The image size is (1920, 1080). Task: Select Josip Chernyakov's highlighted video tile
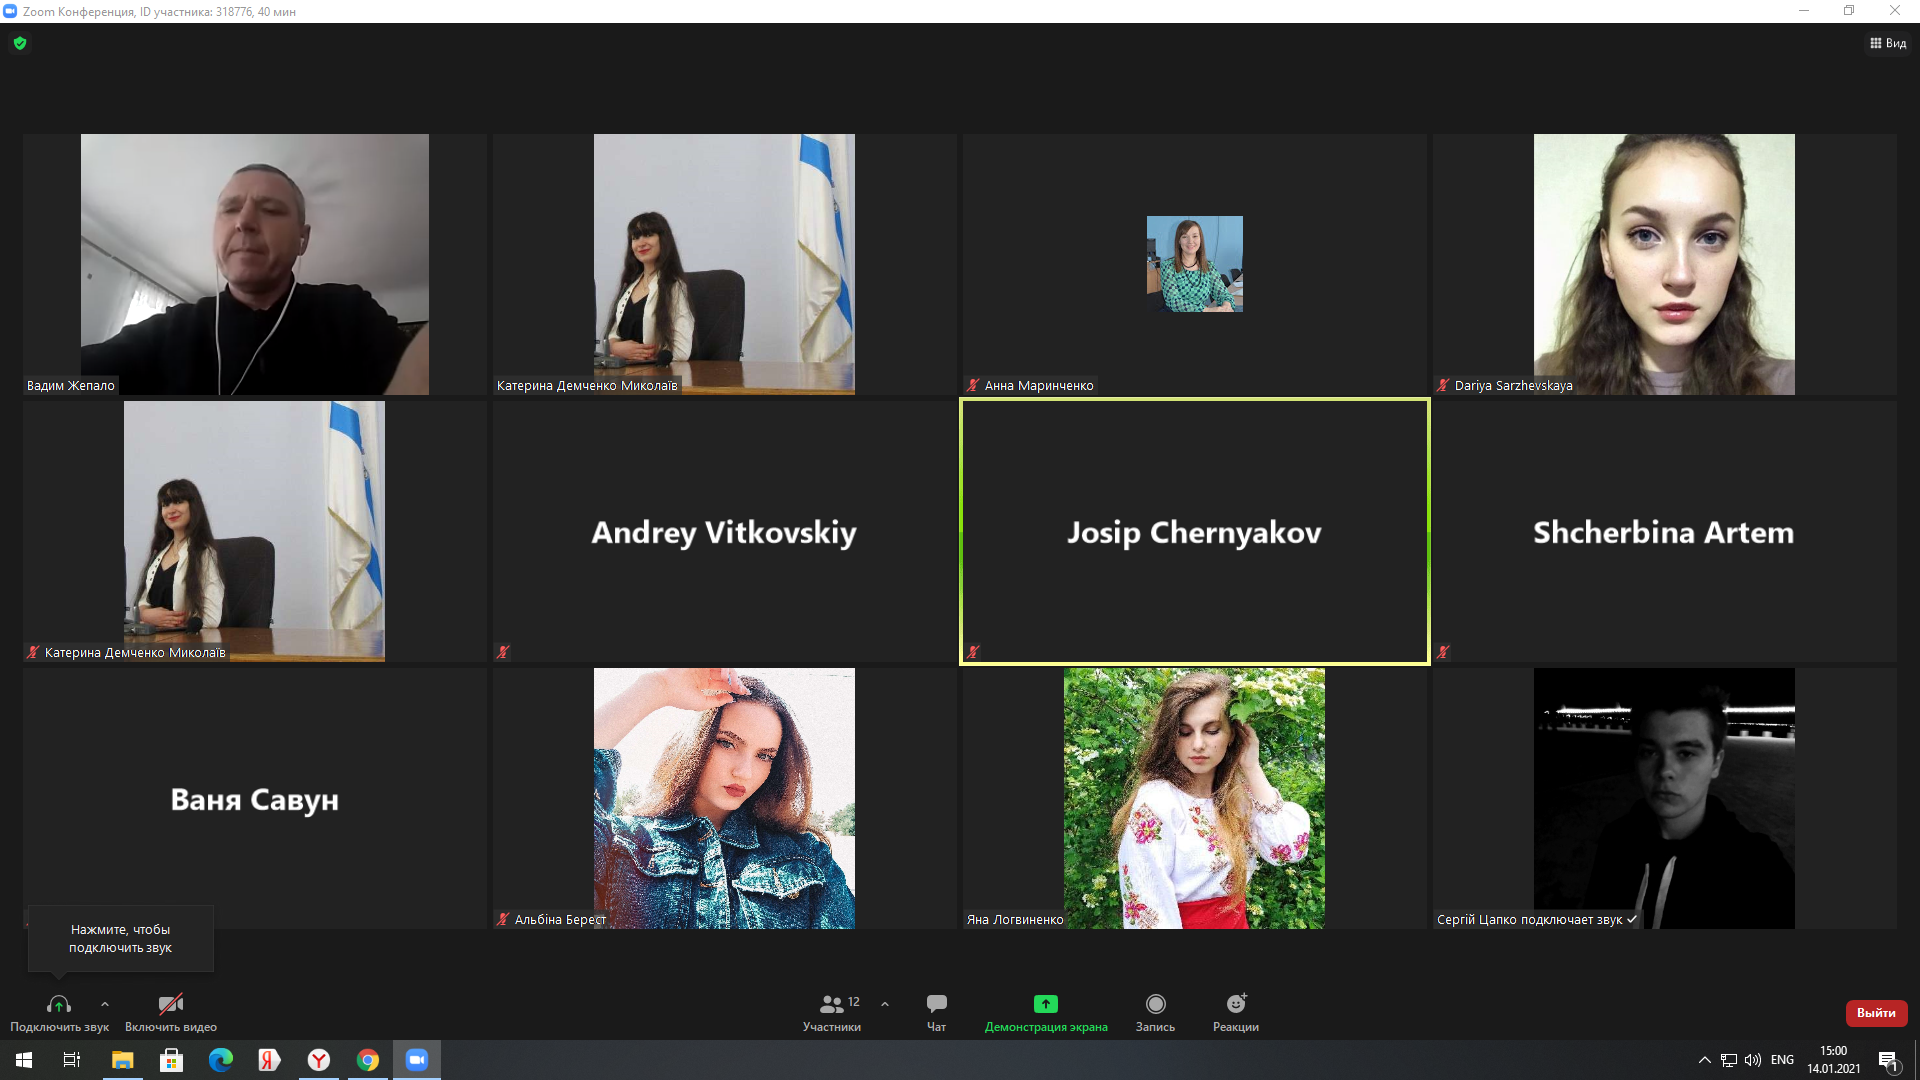click(x=1194, y=531)
